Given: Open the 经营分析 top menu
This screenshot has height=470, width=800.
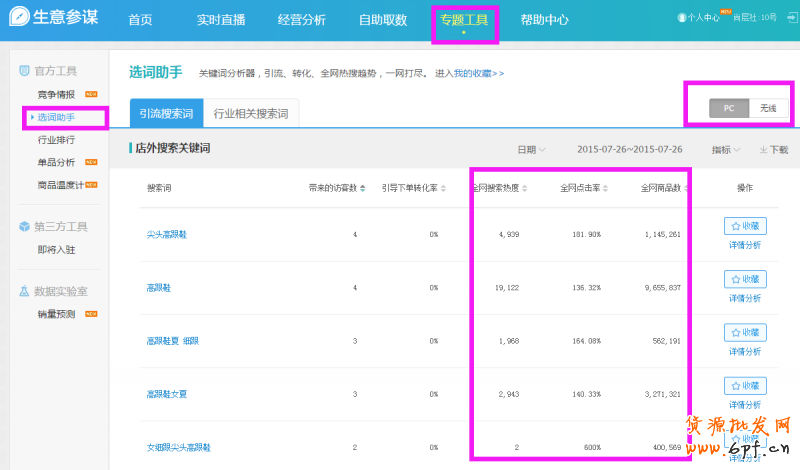Looking at the screenshot, I should click(301, 20).
